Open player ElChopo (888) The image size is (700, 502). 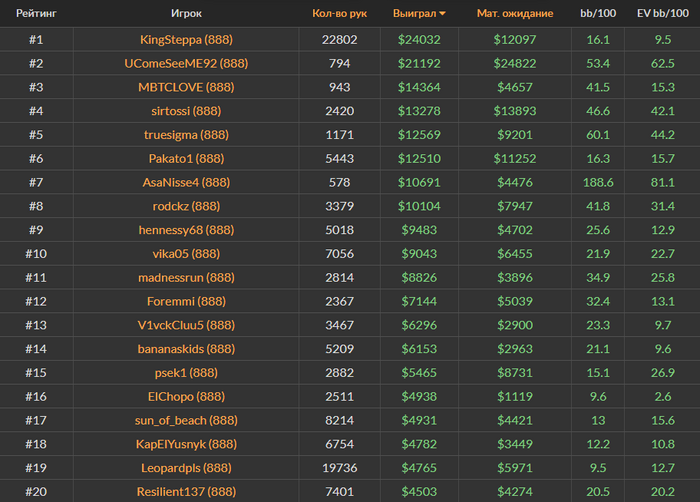tap(186, 397)
